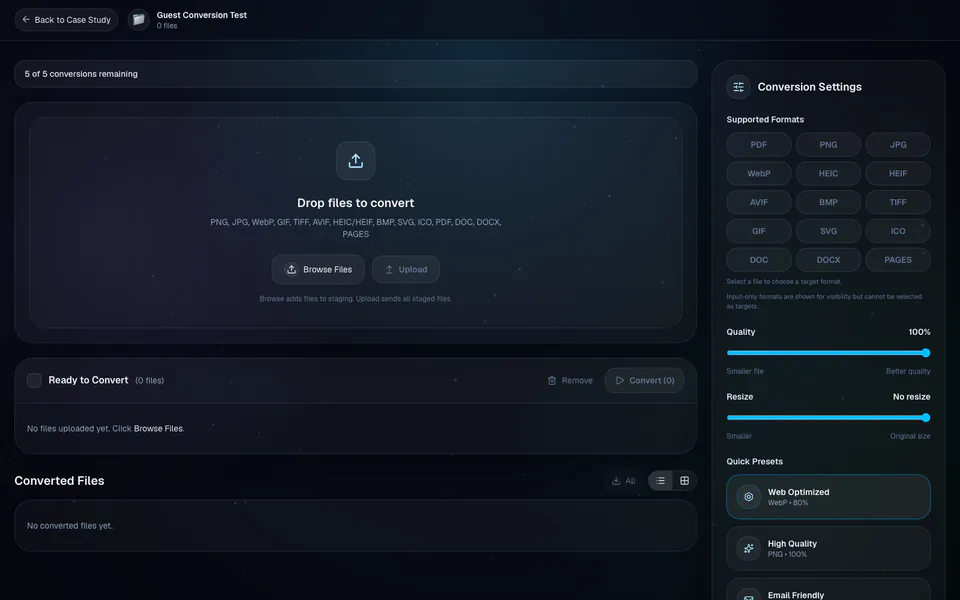The width and height of the screenshot is (960, 600).
Task: Click the Email Friendly preset icon
Action: pyautogui.click(x=748, y=597)
